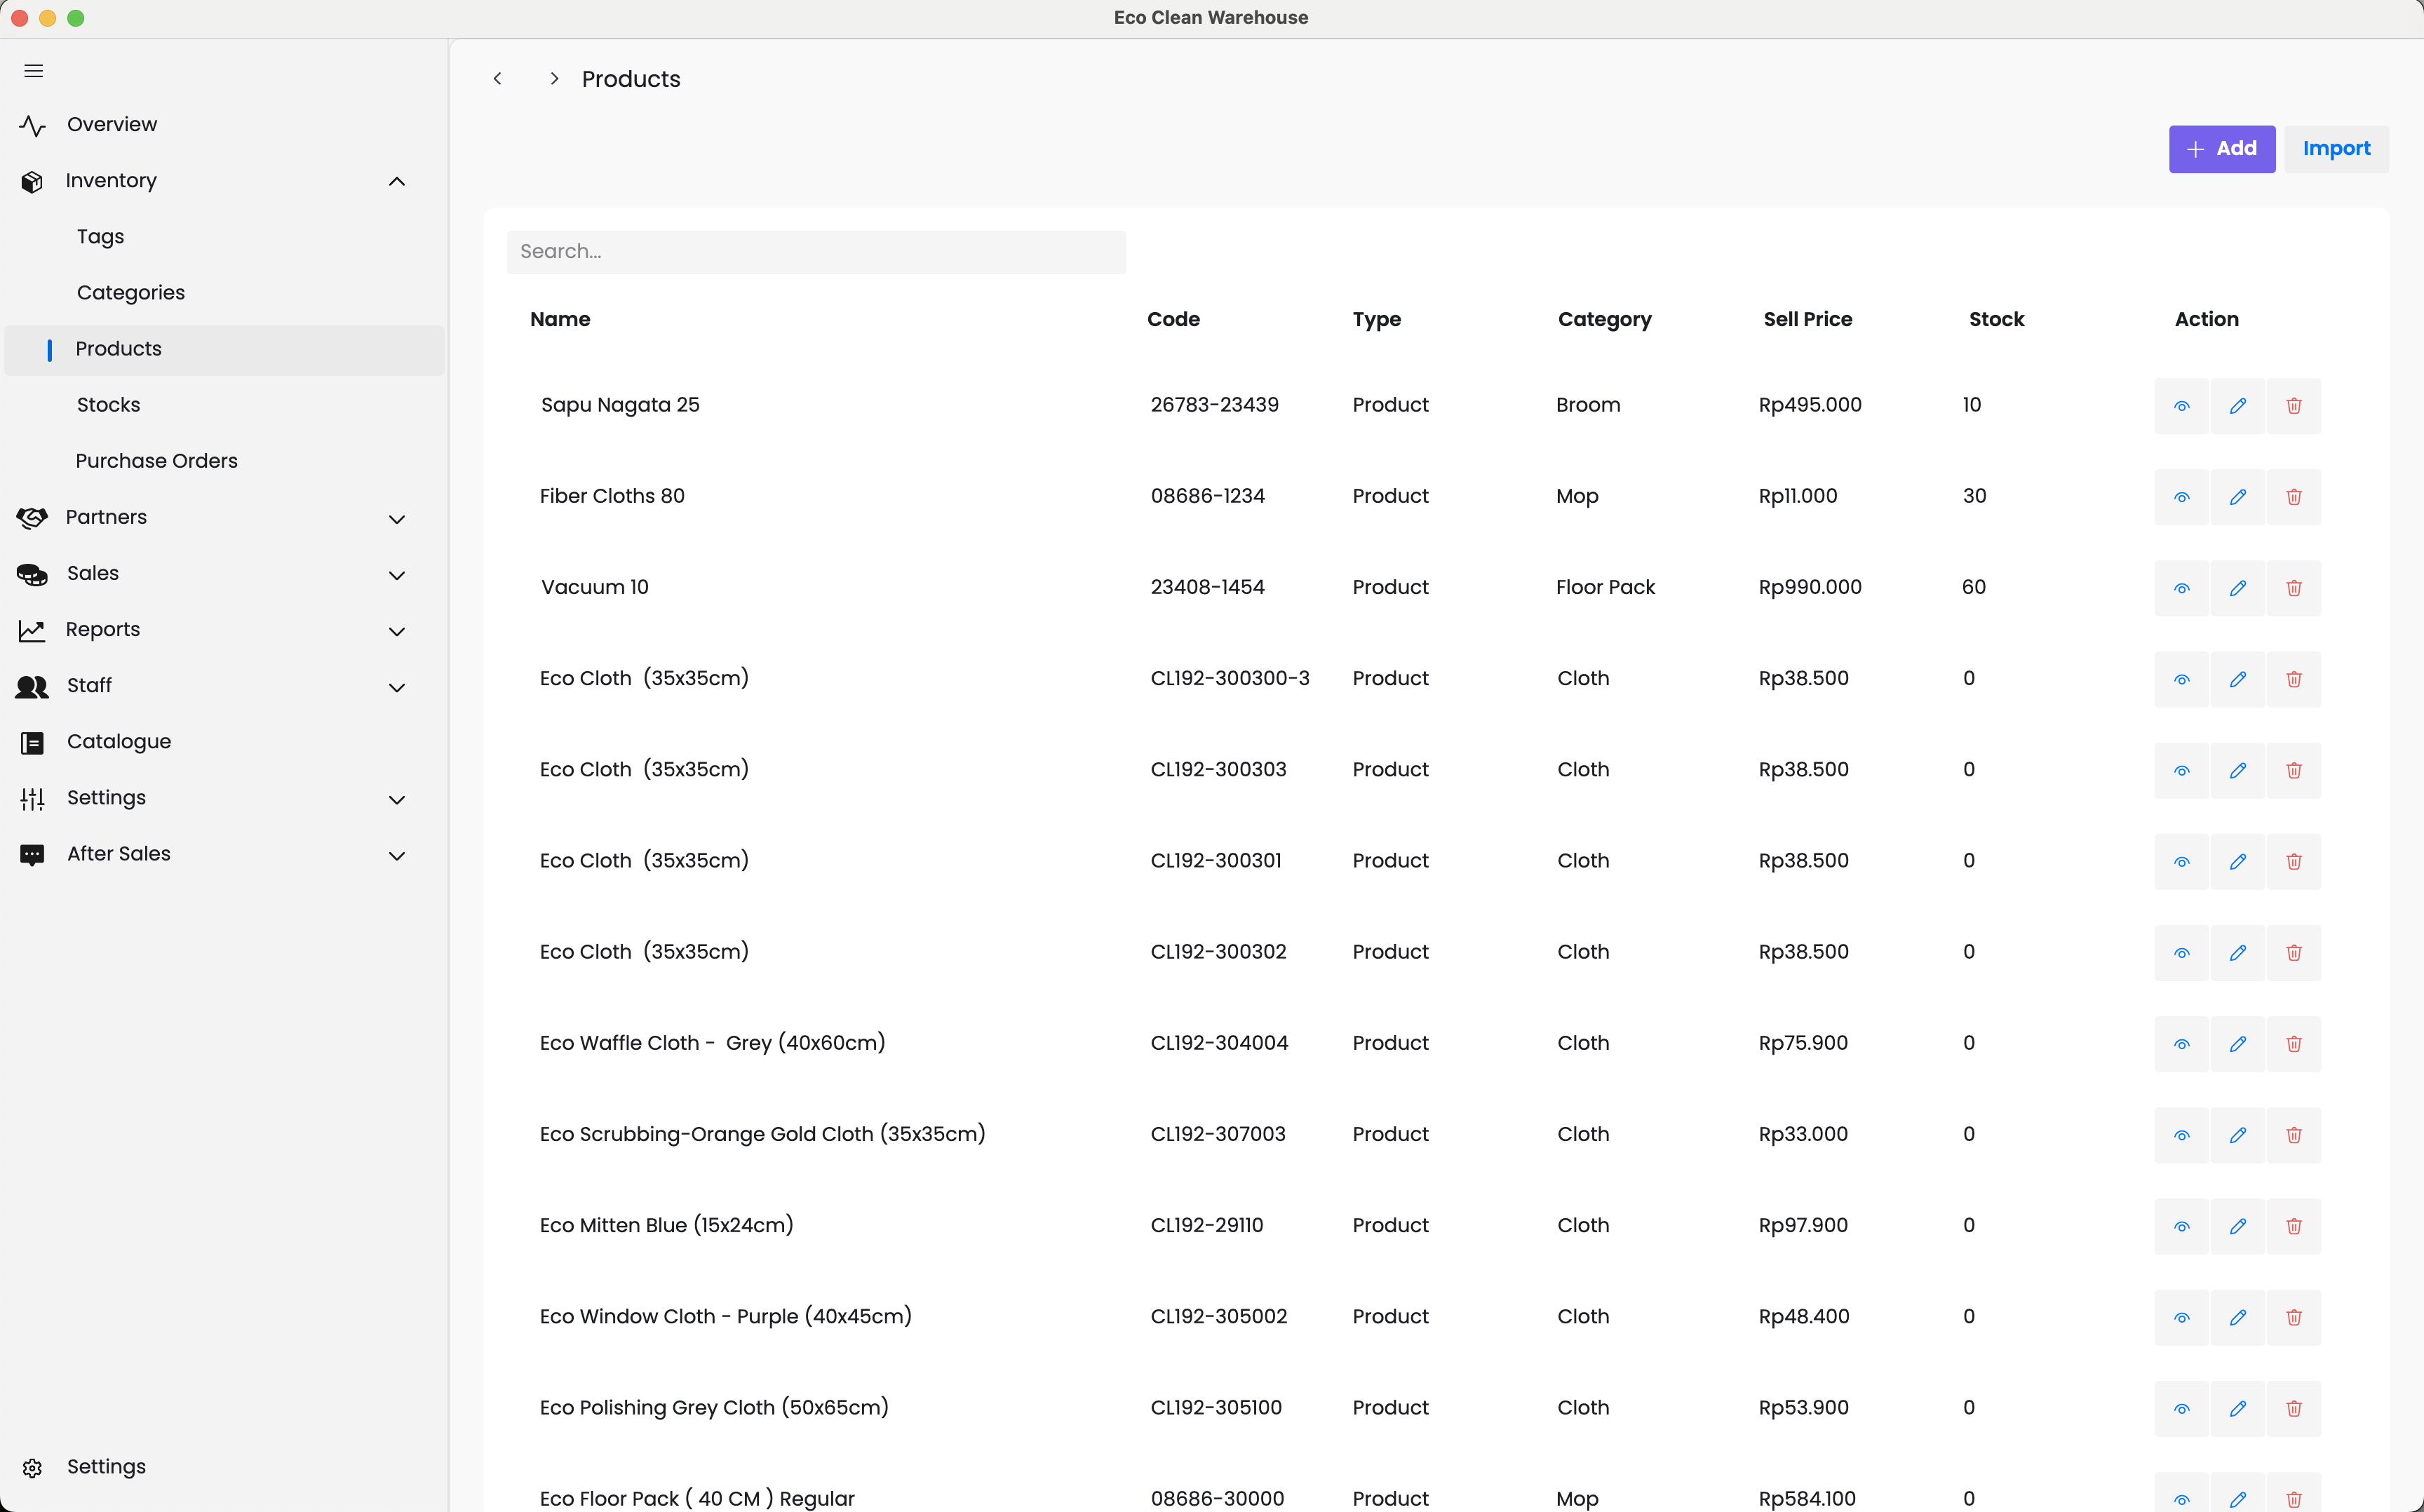Delete Eco Mitten Blue product
The height and width of the screenshot is (1512, 2424).
click(x=2294, y=1226)
